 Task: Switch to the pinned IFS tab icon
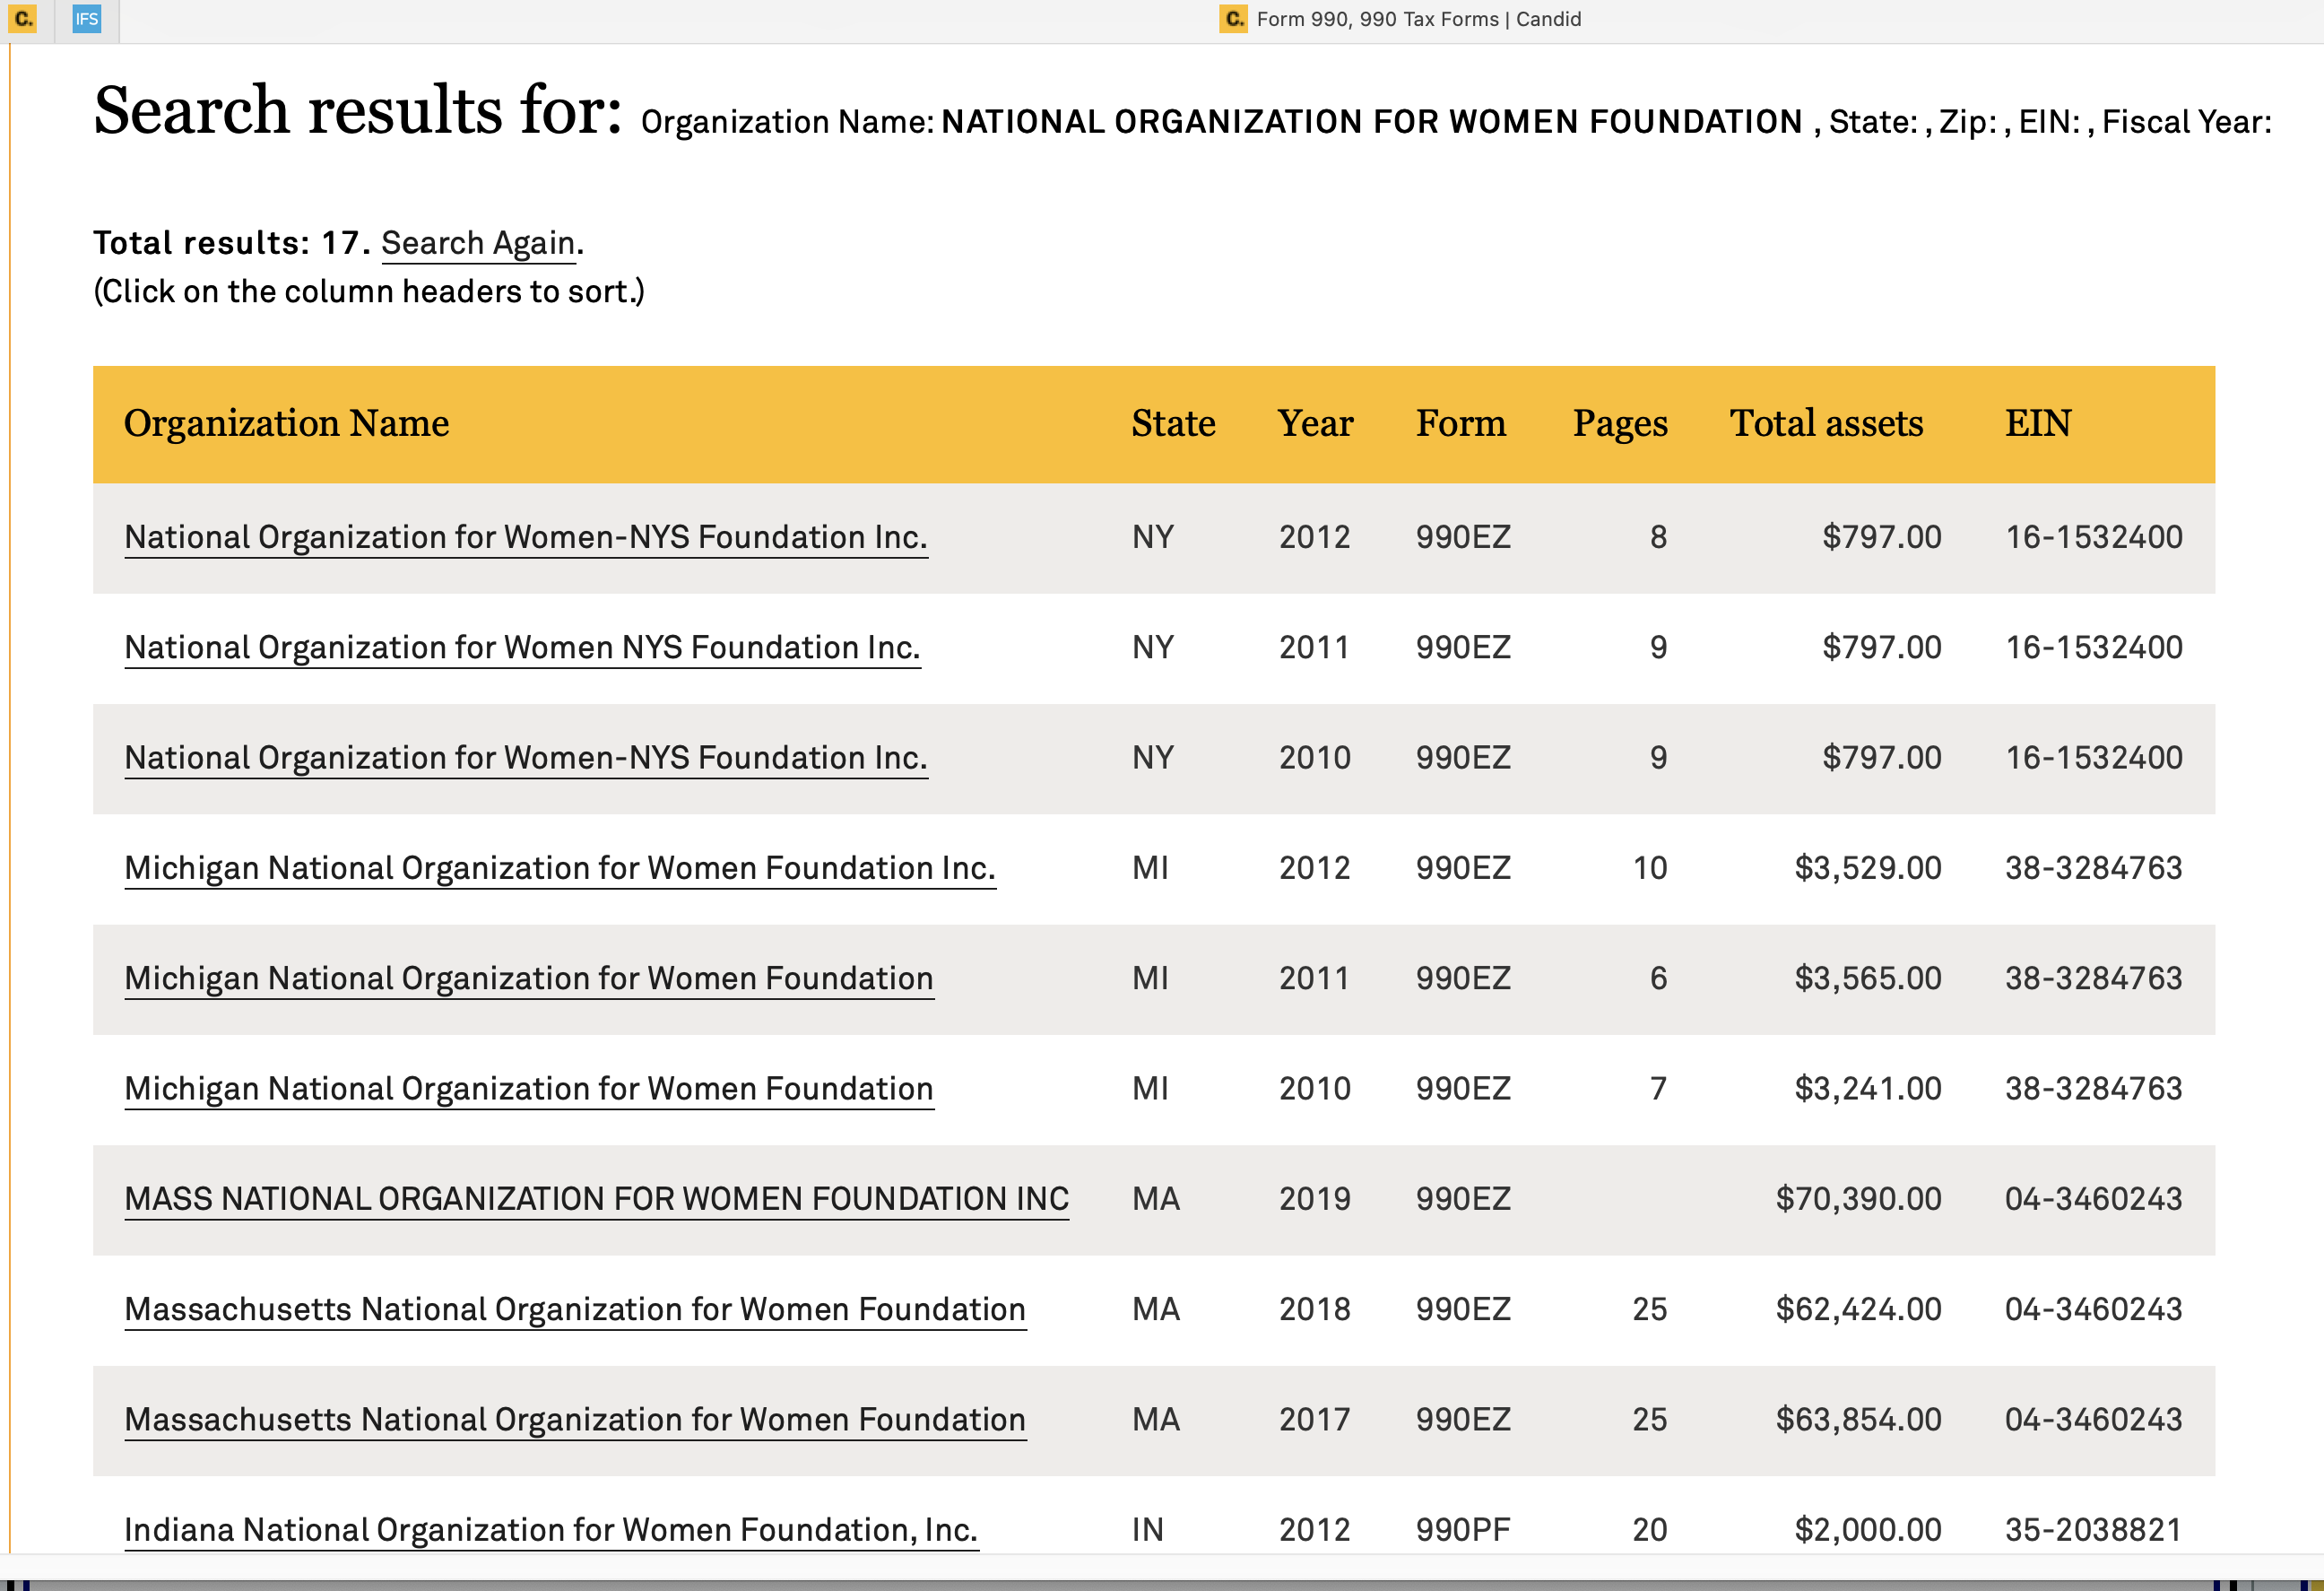[x=87, y=19]
